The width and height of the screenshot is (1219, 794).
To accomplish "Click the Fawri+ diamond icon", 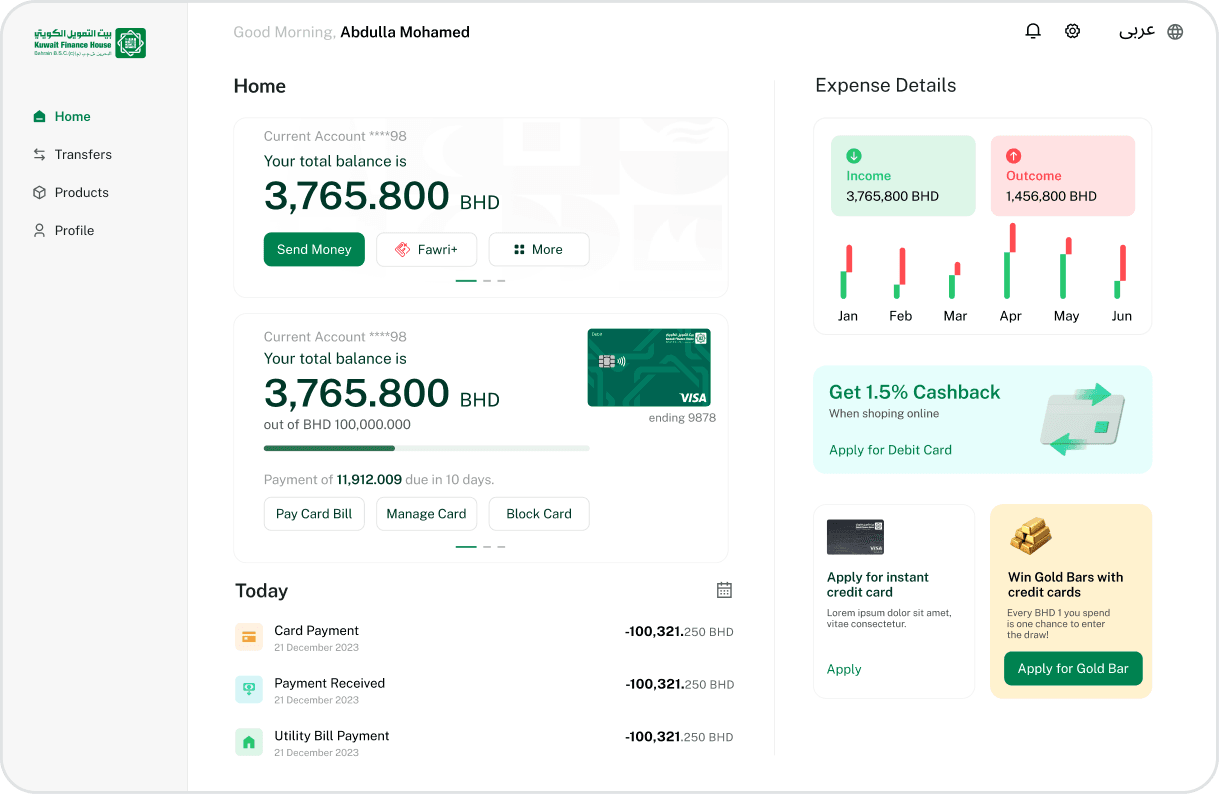I will click(x=402, y=249).
